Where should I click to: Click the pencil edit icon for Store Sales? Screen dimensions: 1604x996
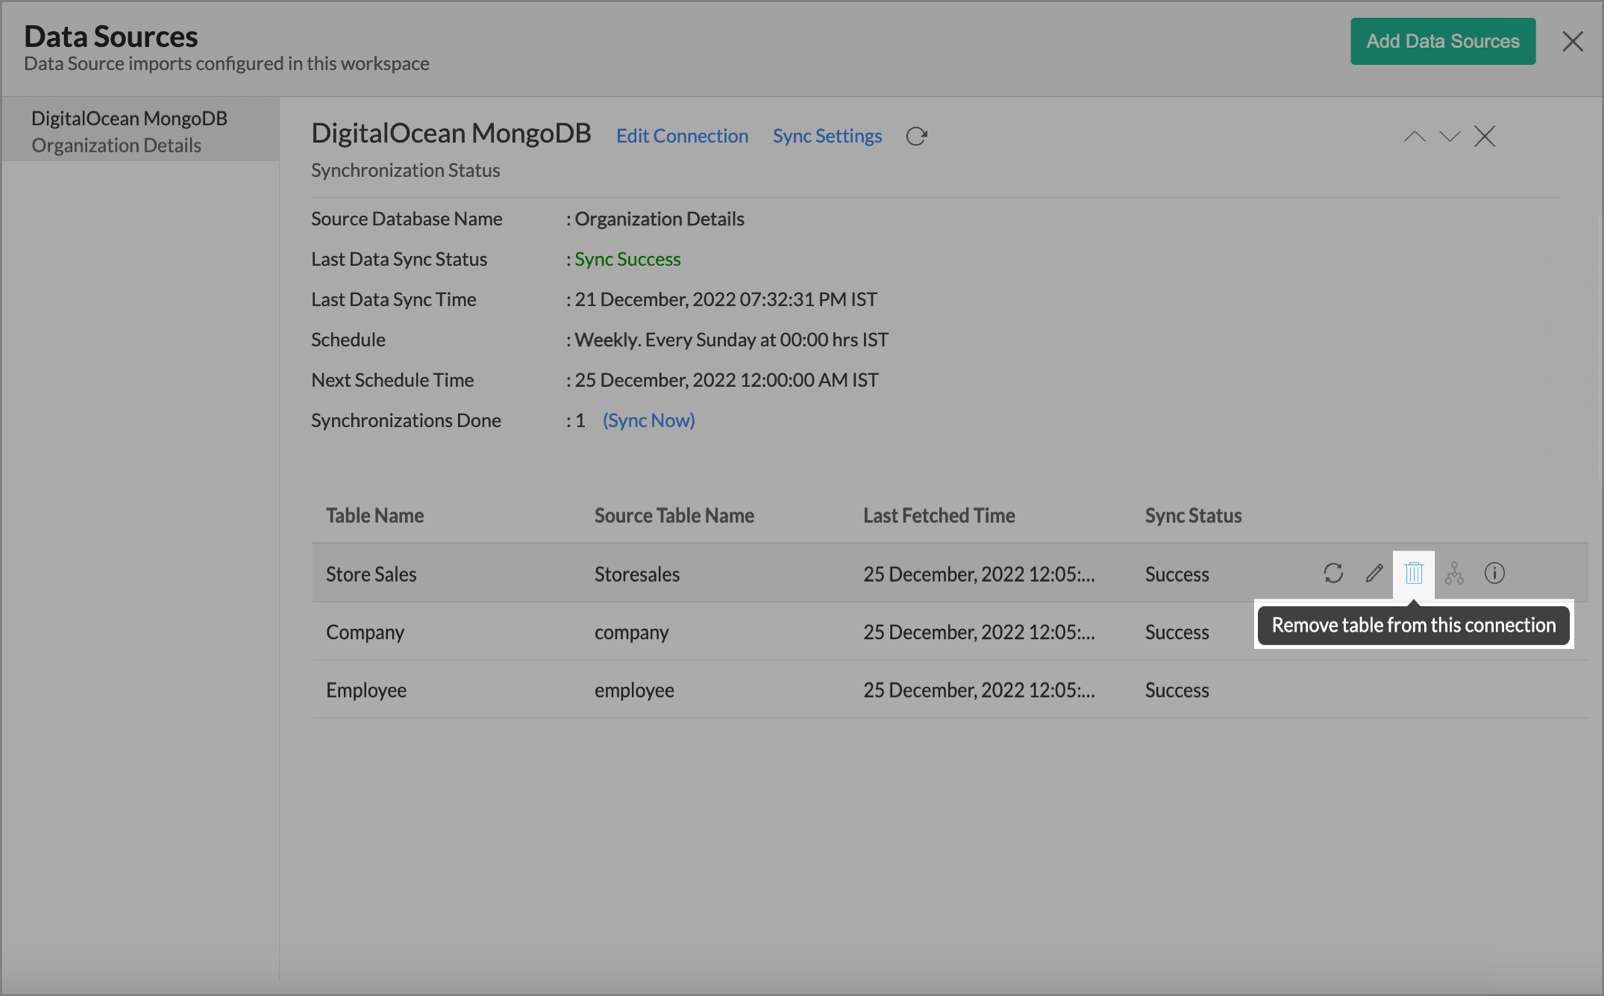1374,573
